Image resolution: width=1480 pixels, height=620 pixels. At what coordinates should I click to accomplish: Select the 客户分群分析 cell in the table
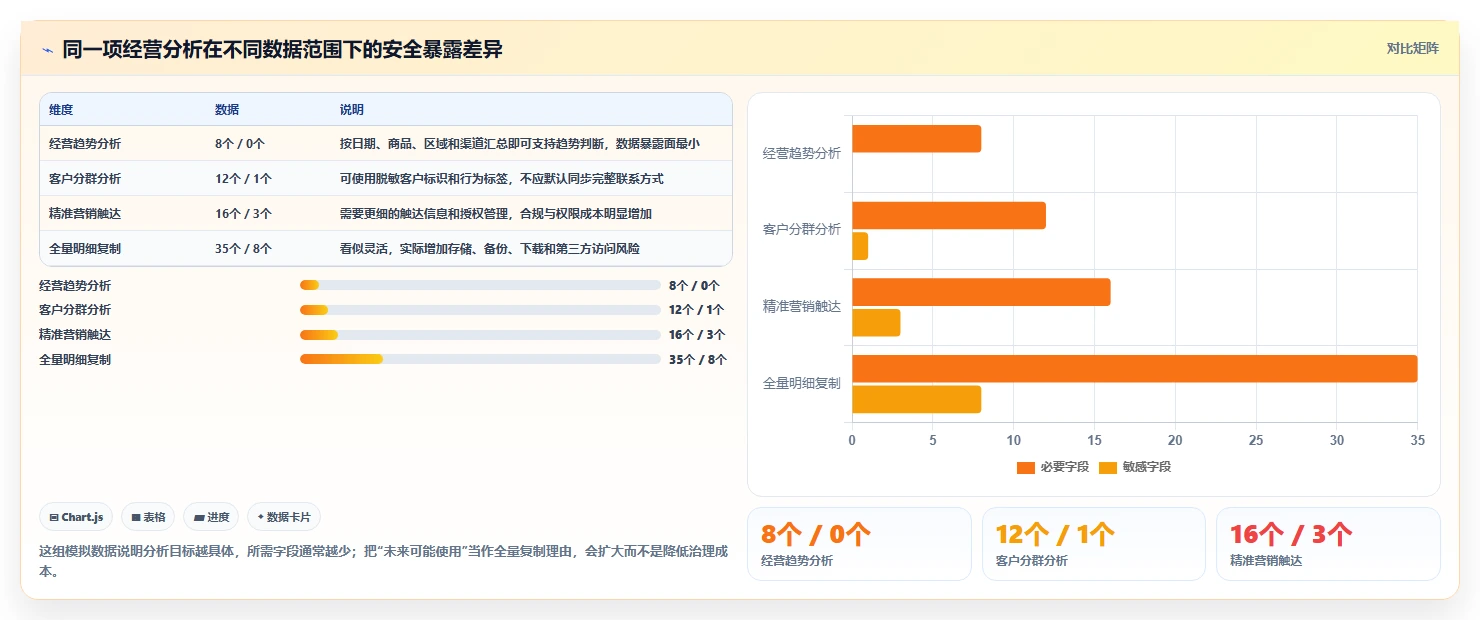point(85,179)
